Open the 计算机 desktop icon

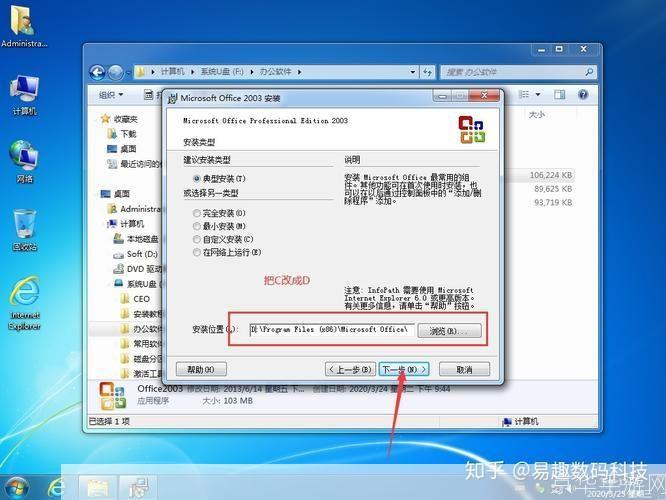coord(24,95)
